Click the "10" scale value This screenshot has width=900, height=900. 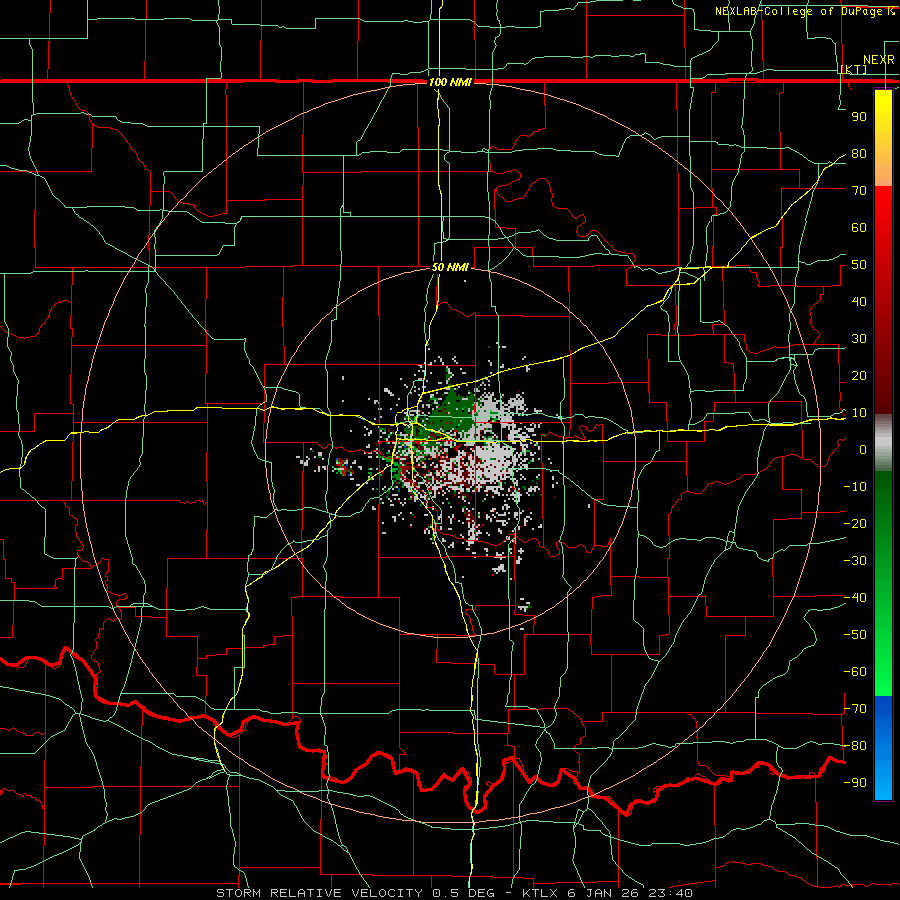click(x=859, y=413)
